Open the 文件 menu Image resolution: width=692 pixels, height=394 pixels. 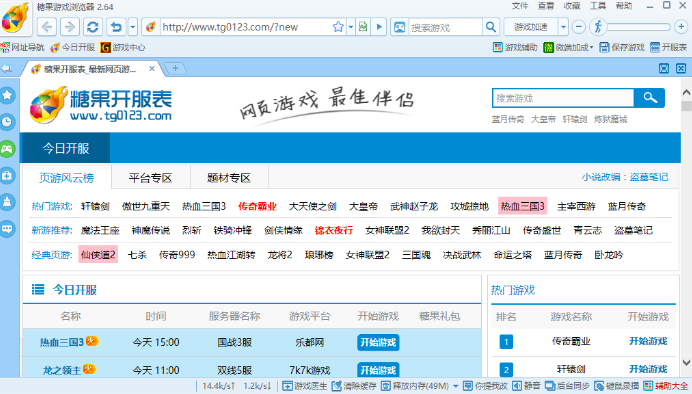click(x=519, y=6)
